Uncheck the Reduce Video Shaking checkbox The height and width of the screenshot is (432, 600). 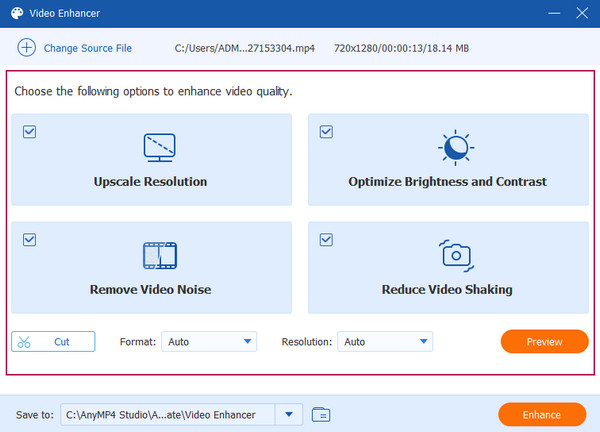click(326, 240)
